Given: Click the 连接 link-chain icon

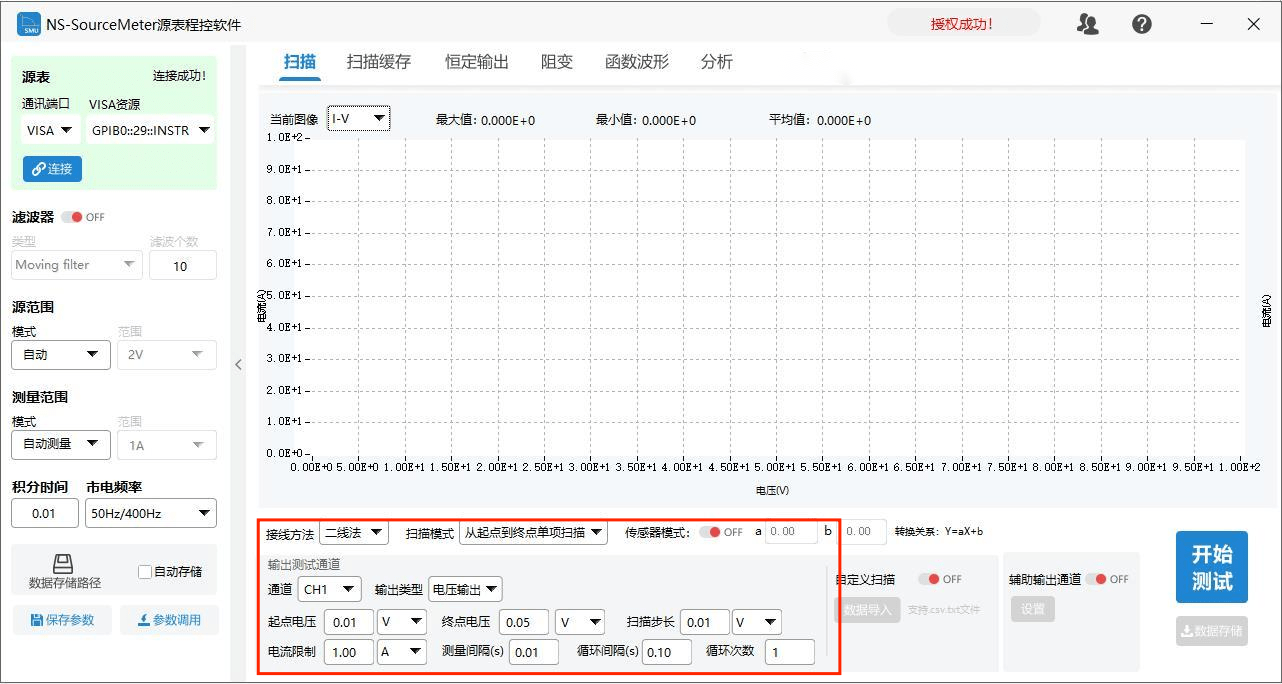Looking at the screenshot, I should click(37, 168).
